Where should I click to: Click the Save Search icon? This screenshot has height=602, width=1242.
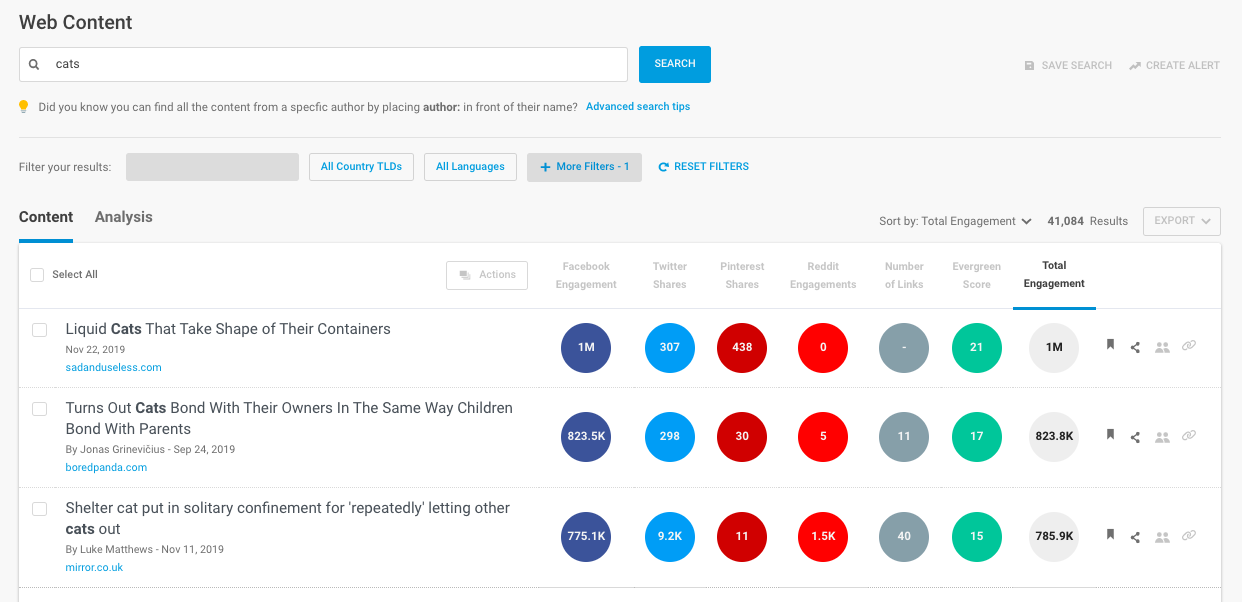(x=1029, y=65)
